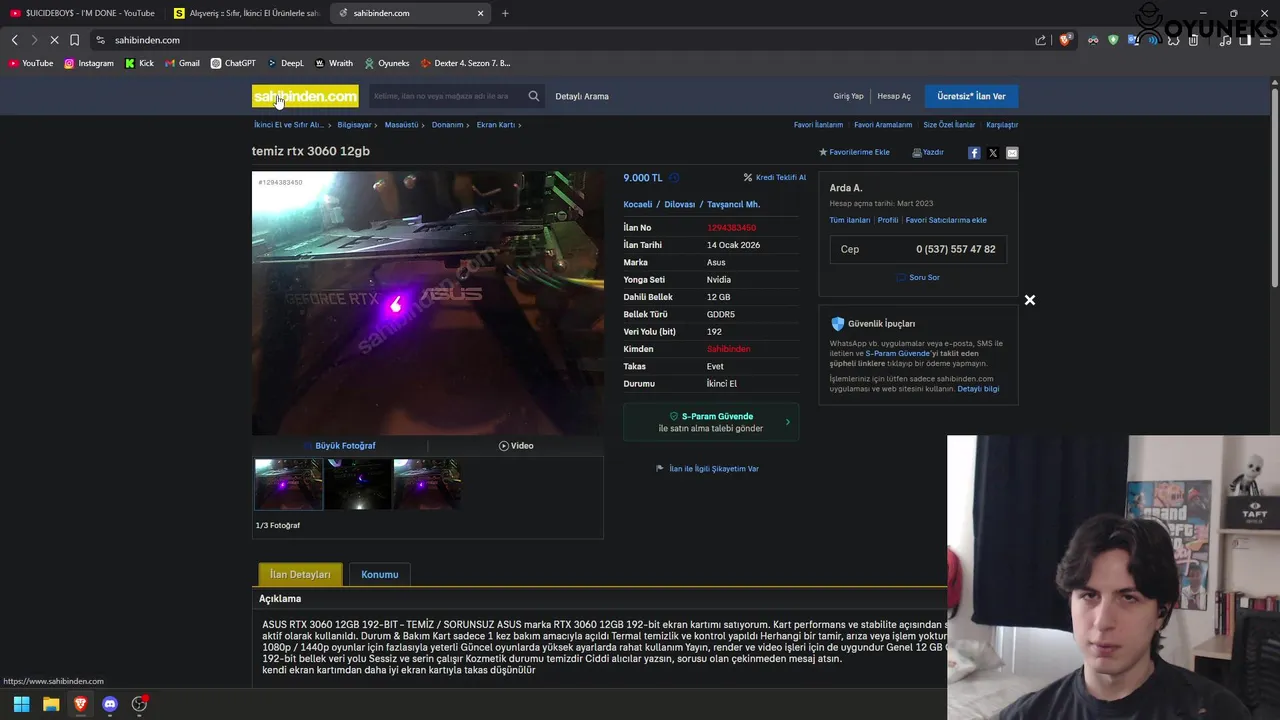
Task: Close the security tips overlay X
Action: [x=1030, y=300]
